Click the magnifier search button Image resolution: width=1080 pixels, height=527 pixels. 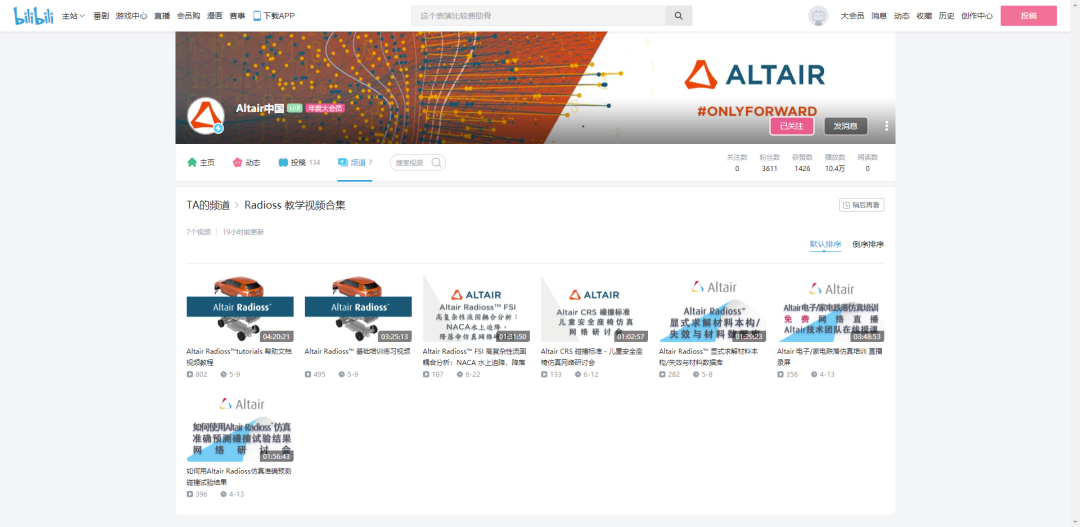[x=678, y=16]
